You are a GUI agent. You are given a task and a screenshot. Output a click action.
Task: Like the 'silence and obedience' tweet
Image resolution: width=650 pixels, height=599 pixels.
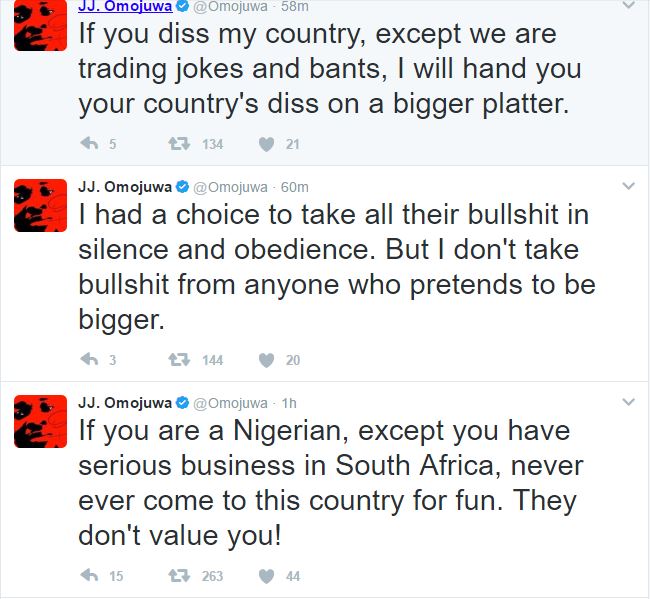266,360
